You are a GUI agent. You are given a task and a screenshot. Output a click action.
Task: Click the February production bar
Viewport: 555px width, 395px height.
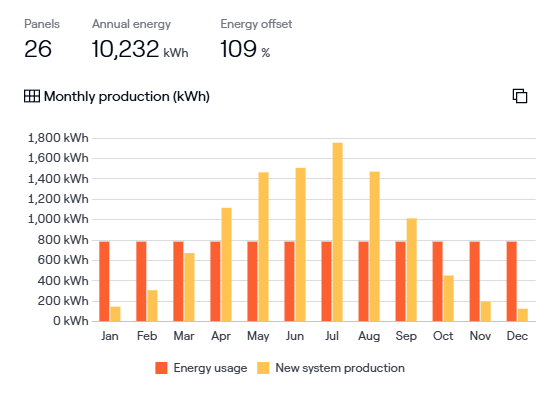tap(153, 306)
